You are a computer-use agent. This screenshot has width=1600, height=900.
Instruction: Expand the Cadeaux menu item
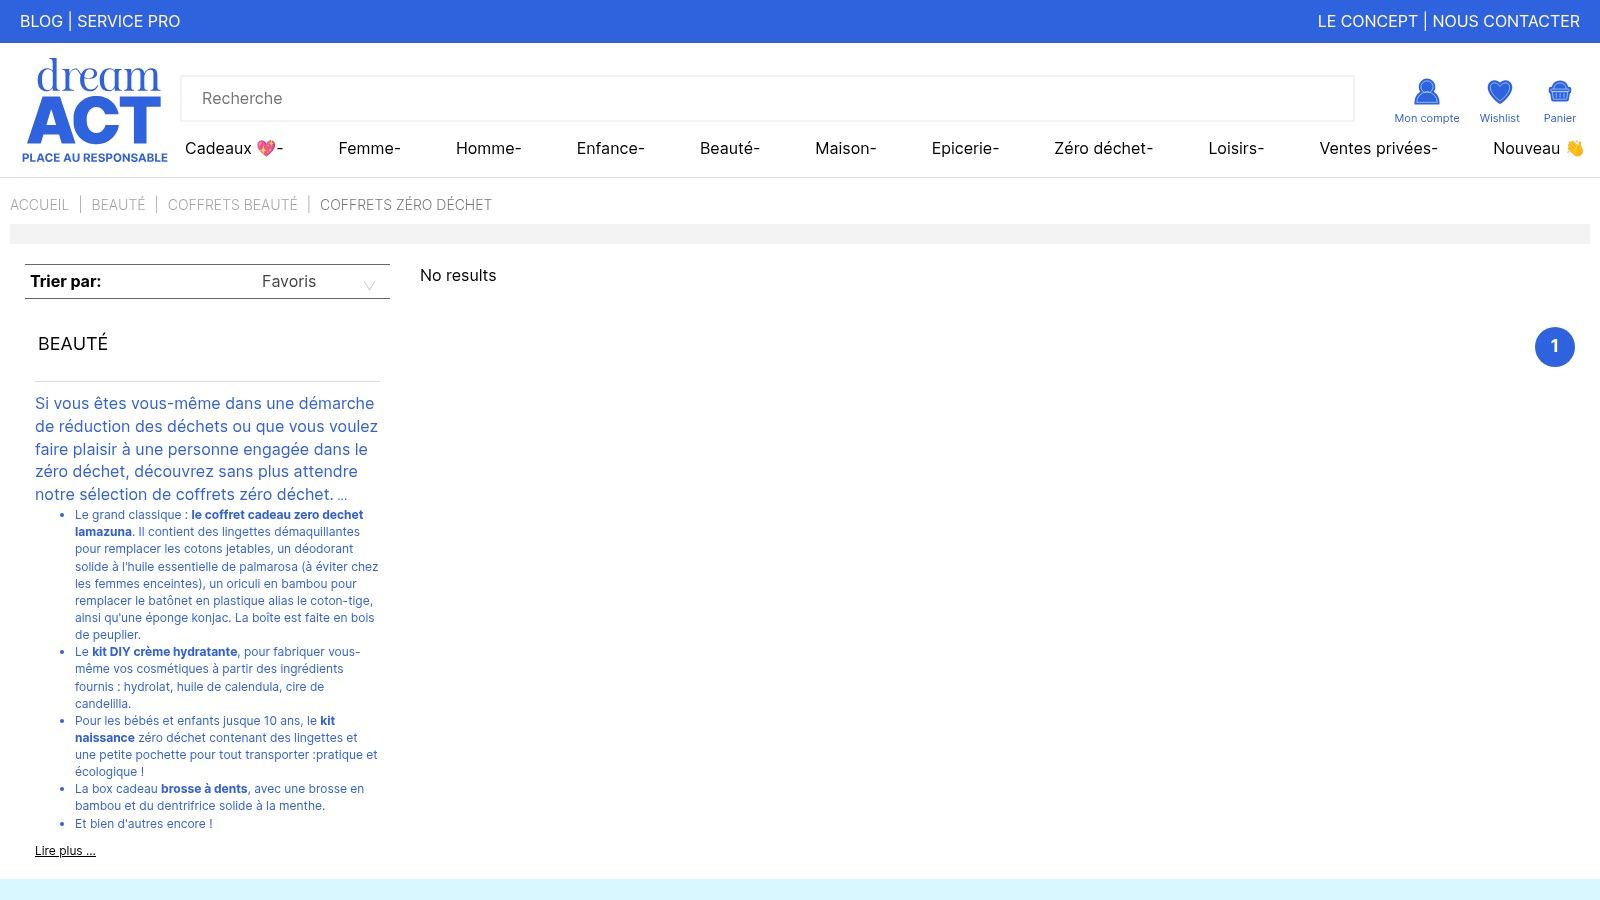click(x=234, y=148)
